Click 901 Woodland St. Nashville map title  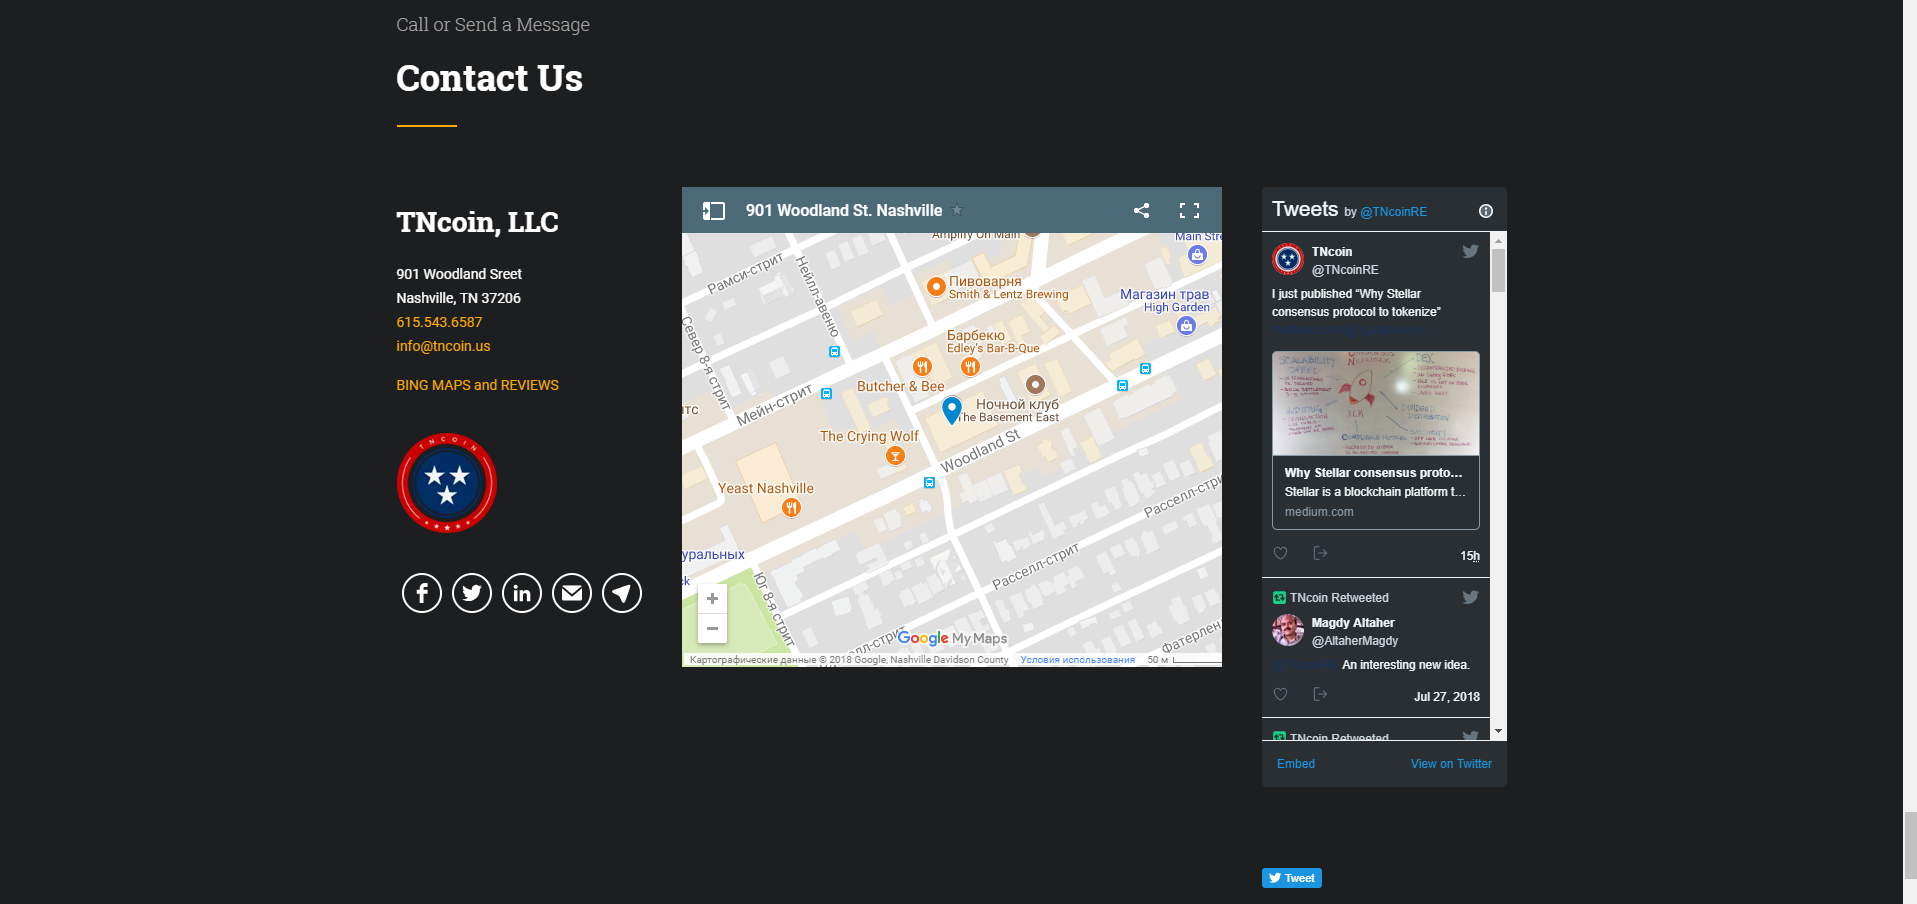pos(844,210)
